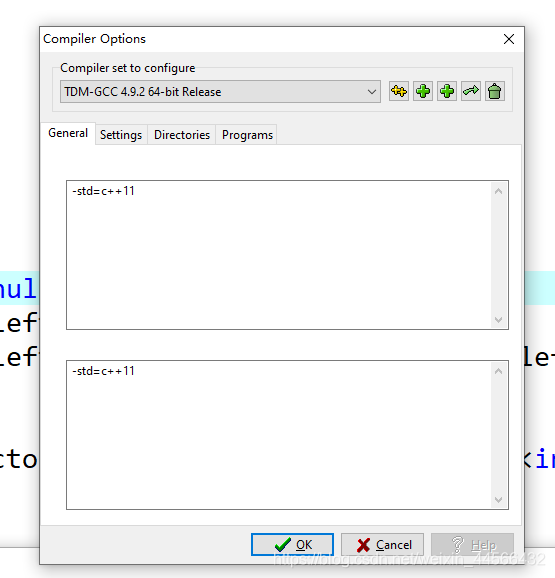The height and width of the screenshot is (578, 555).
Task: Switch to the Settings tab
Action: (x=121, y=135)
